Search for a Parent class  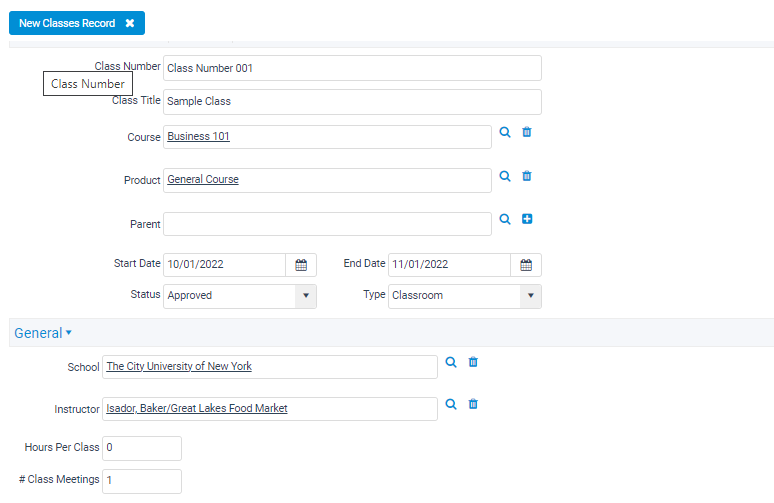coord(504,219)
